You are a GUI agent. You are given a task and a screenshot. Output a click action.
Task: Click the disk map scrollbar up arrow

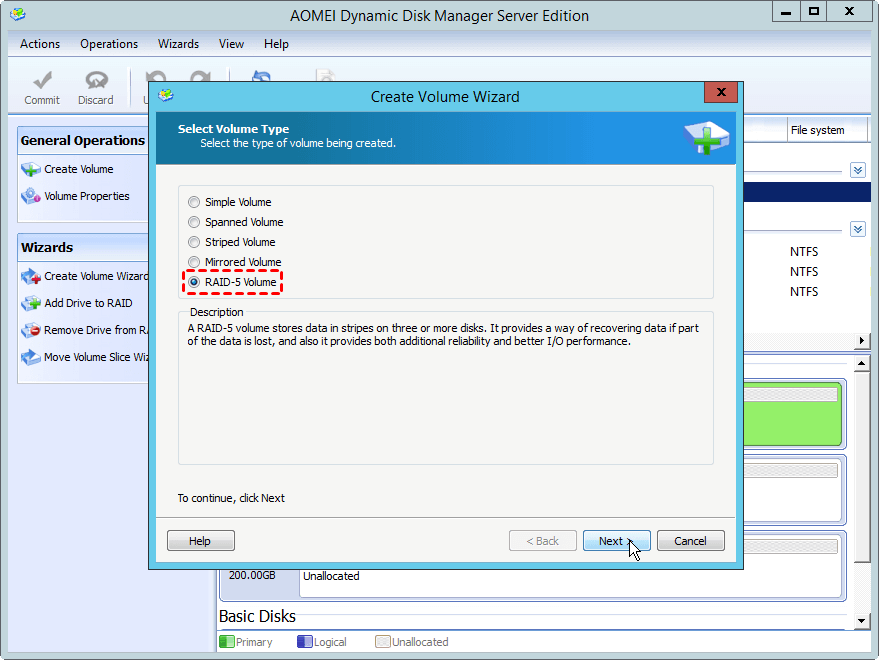[862, 363]
